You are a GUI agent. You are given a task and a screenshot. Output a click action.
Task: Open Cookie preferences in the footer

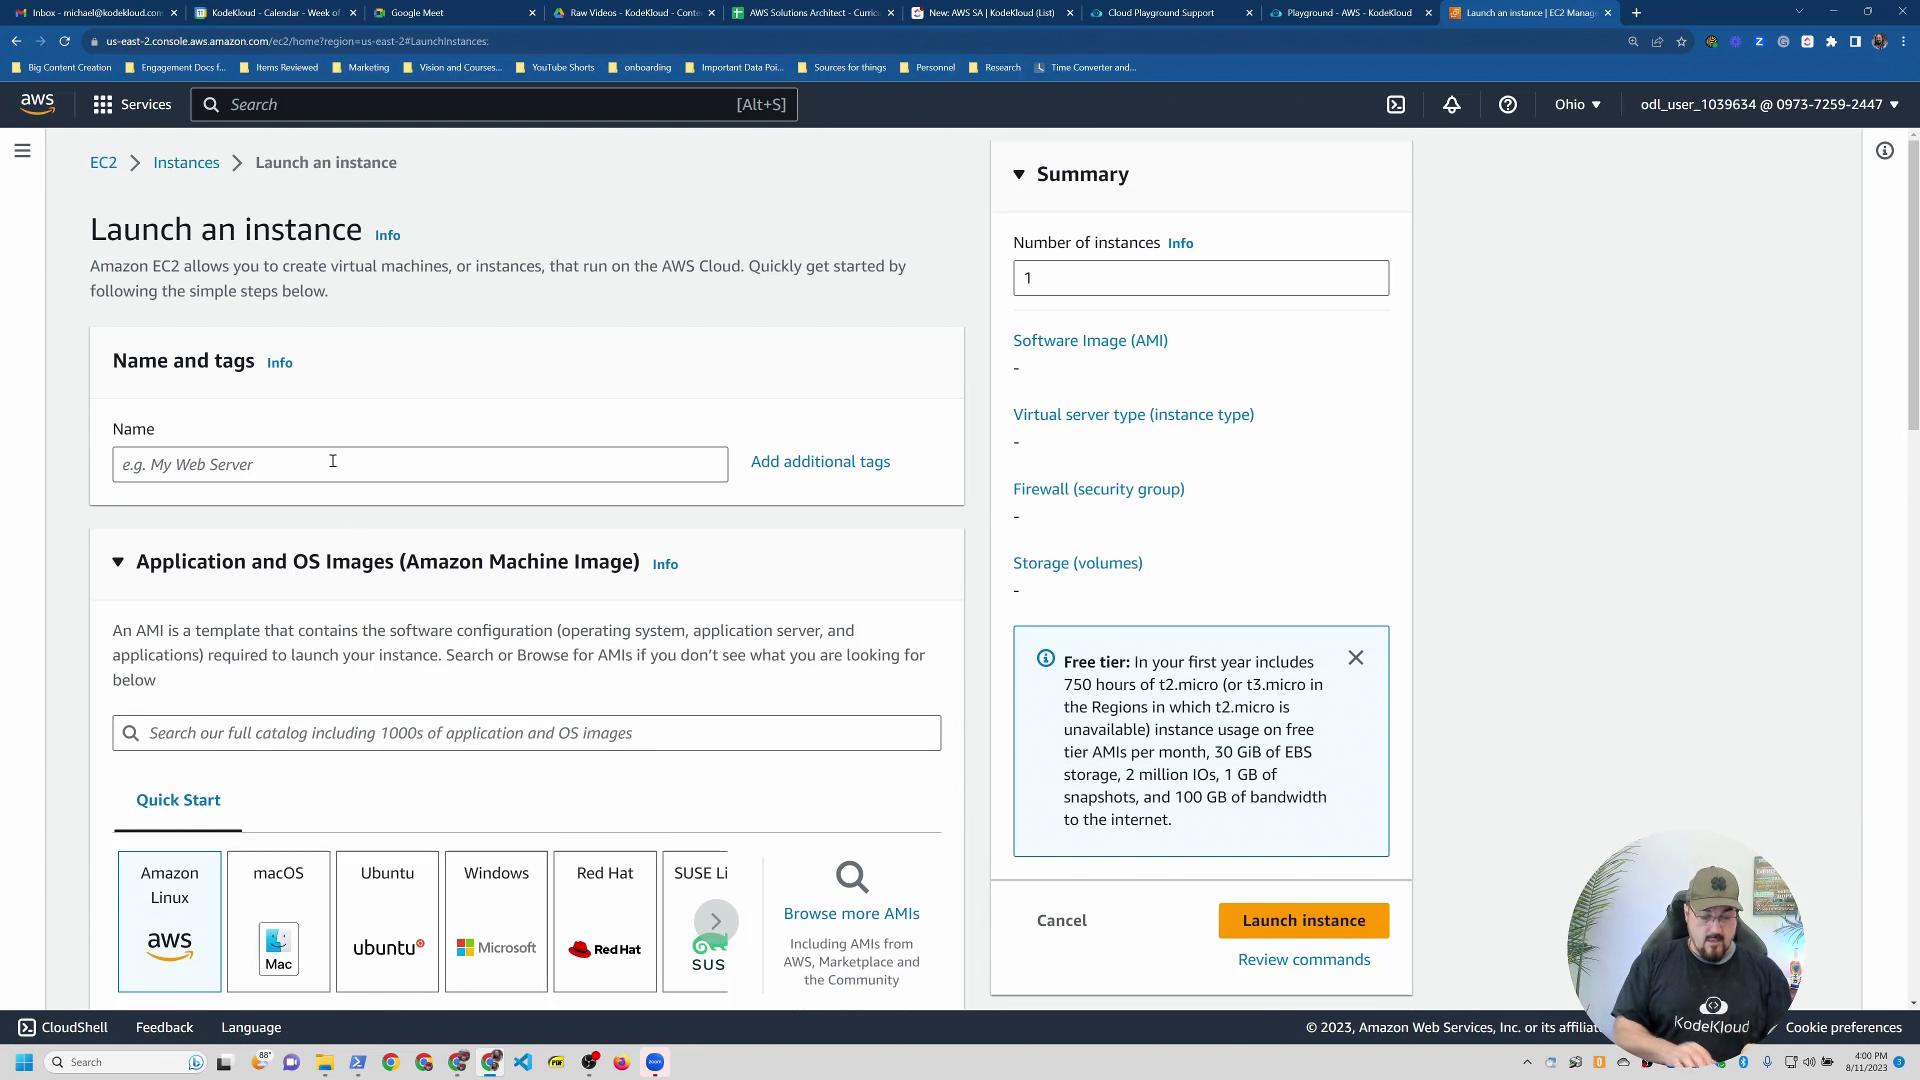1843,1027
